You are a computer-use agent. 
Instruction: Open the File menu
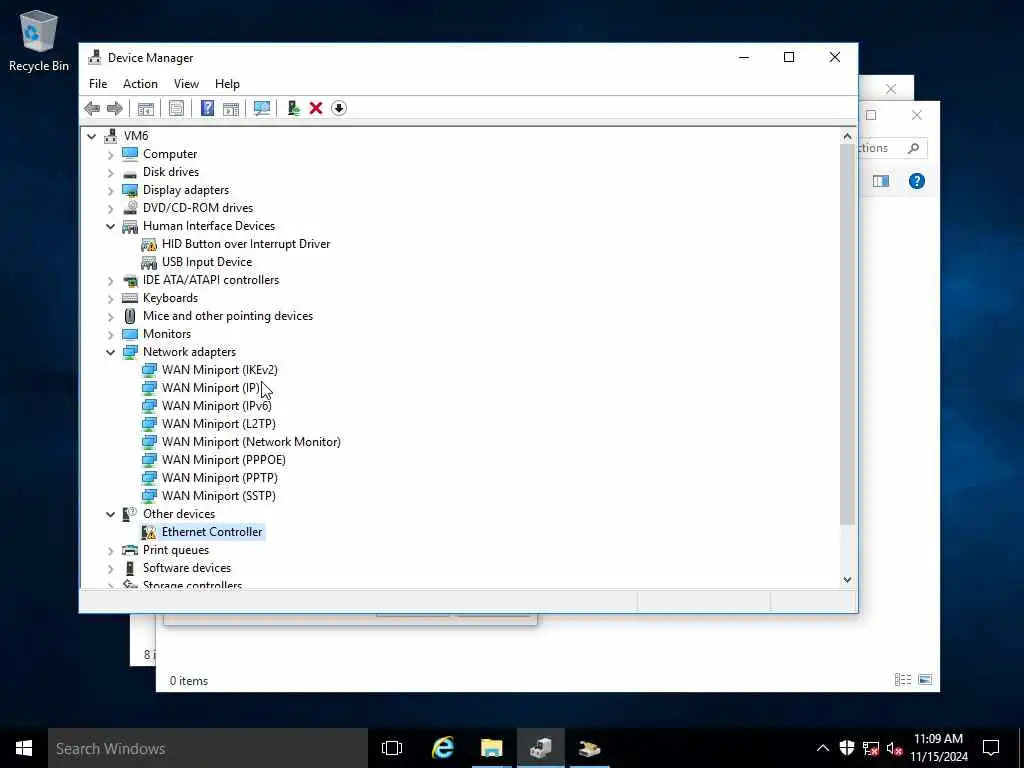[x=98, y=84]
